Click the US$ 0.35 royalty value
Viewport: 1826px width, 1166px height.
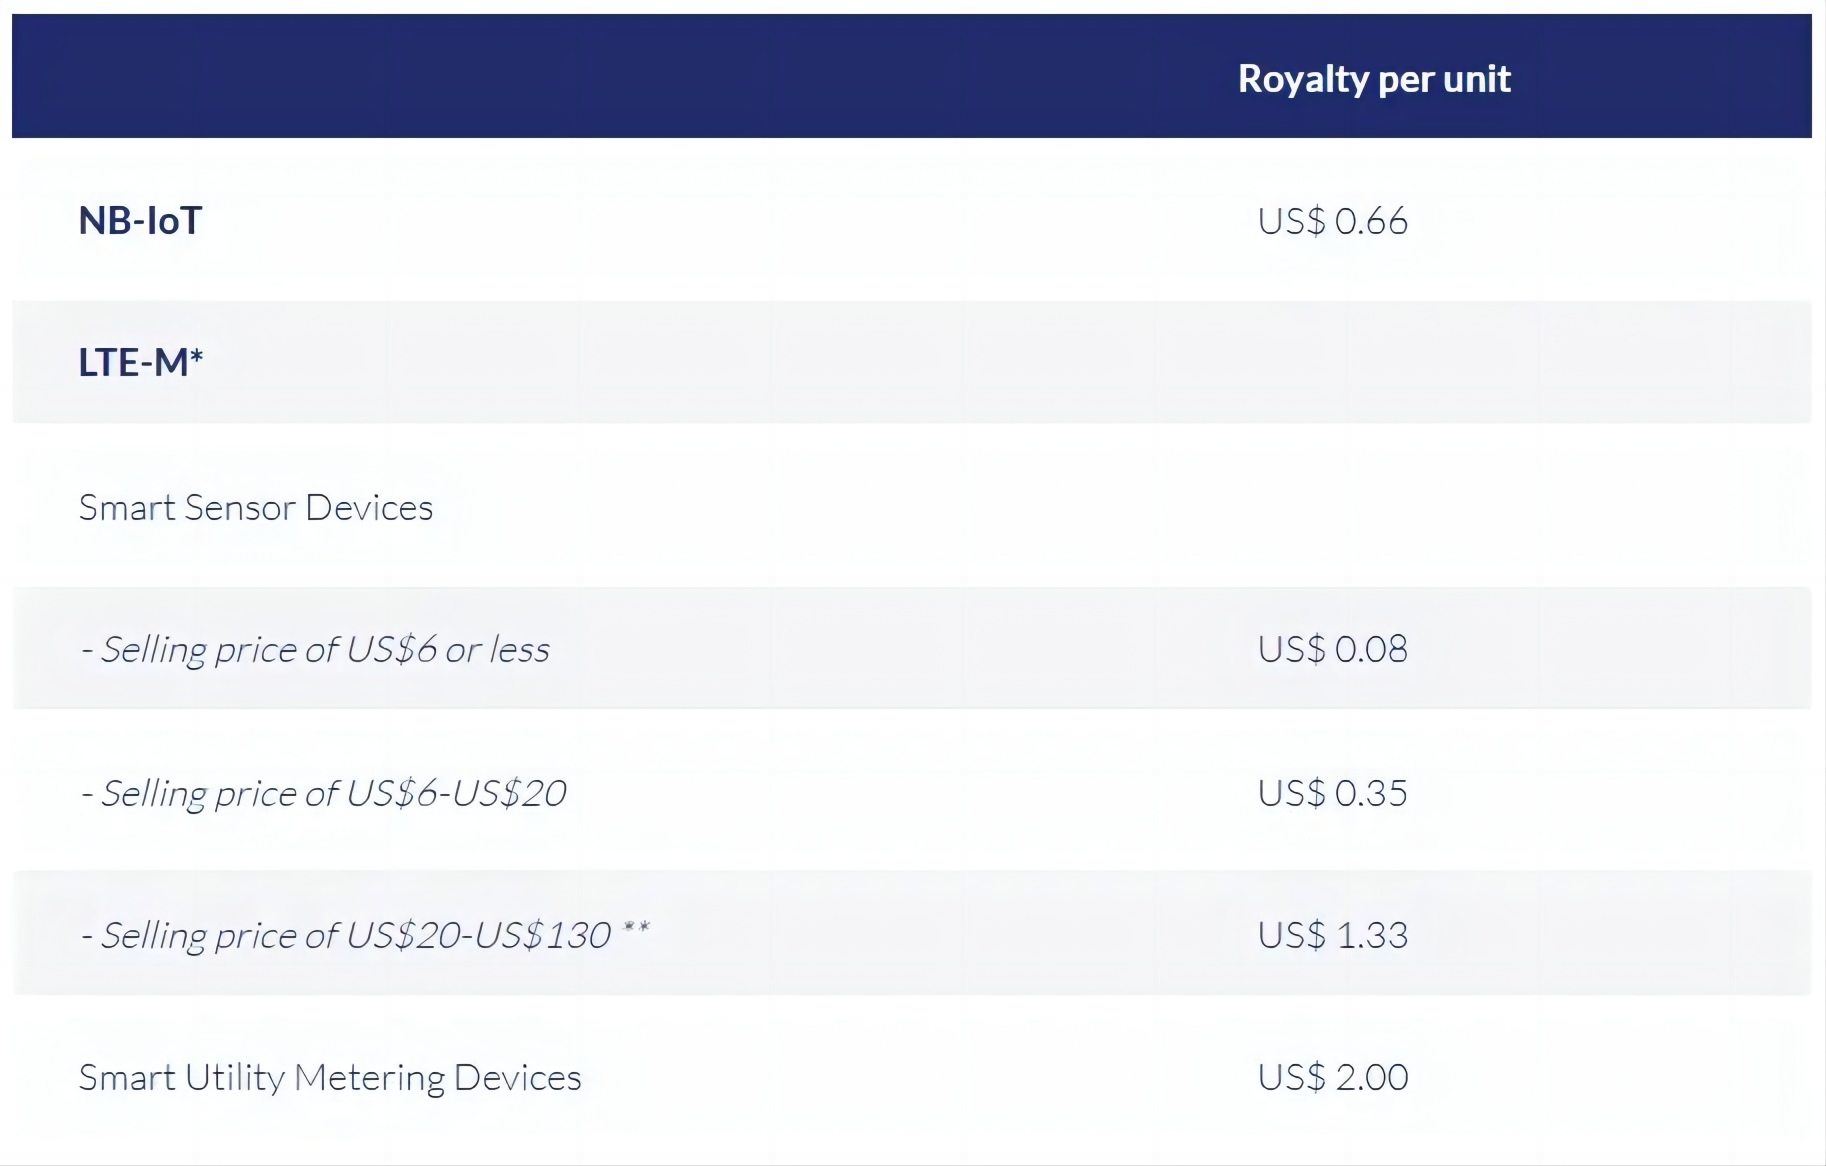pyautogui.click(x=1333, y=793)
